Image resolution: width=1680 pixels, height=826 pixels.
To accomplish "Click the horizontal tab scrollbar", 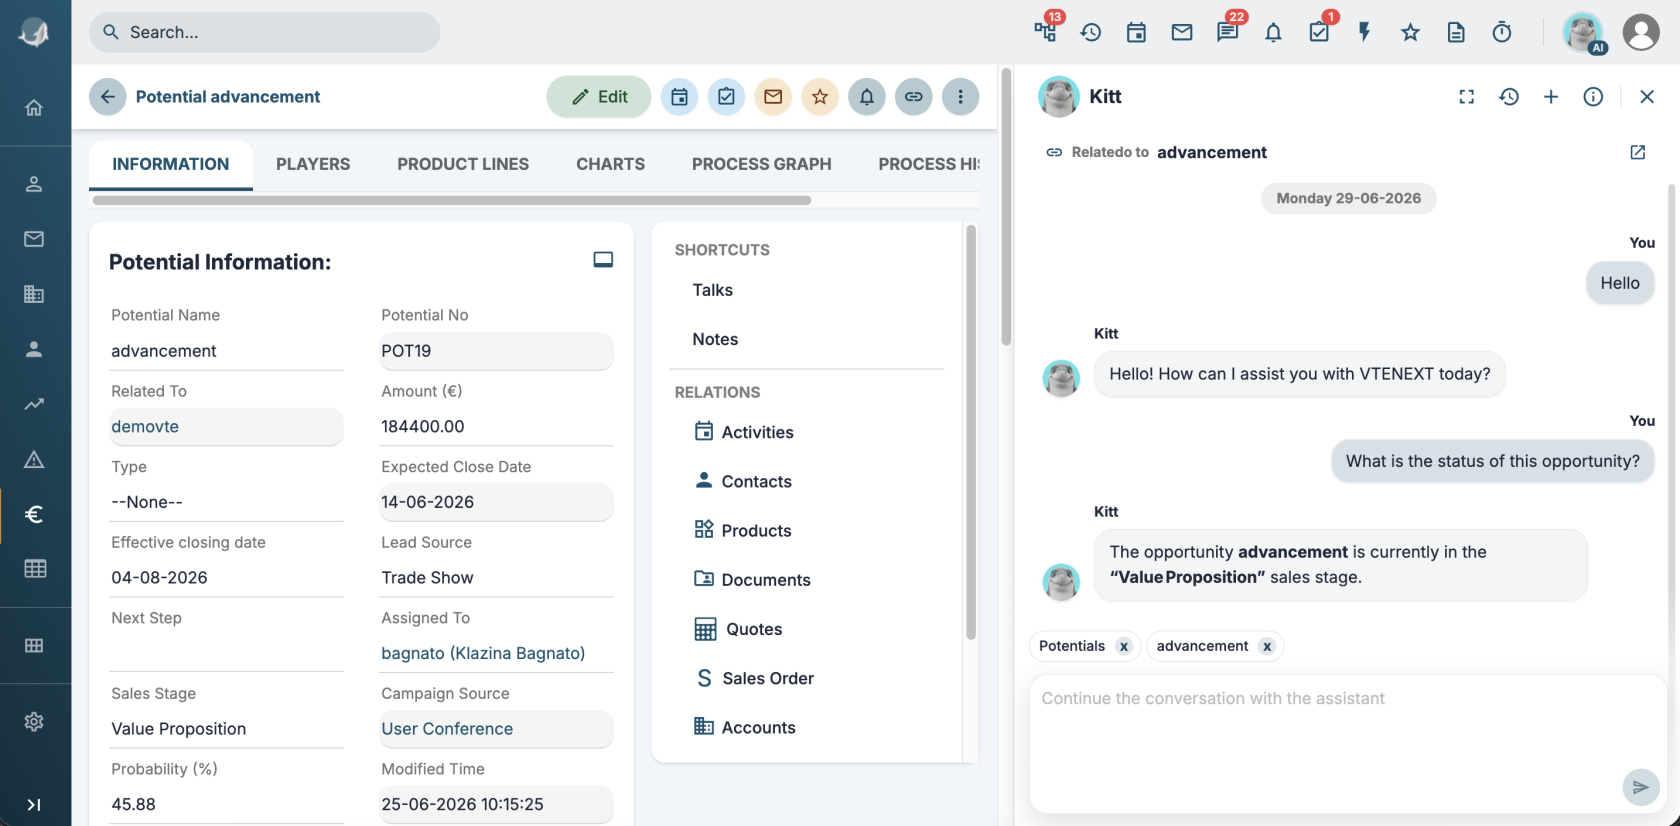I will click(452, 200).
